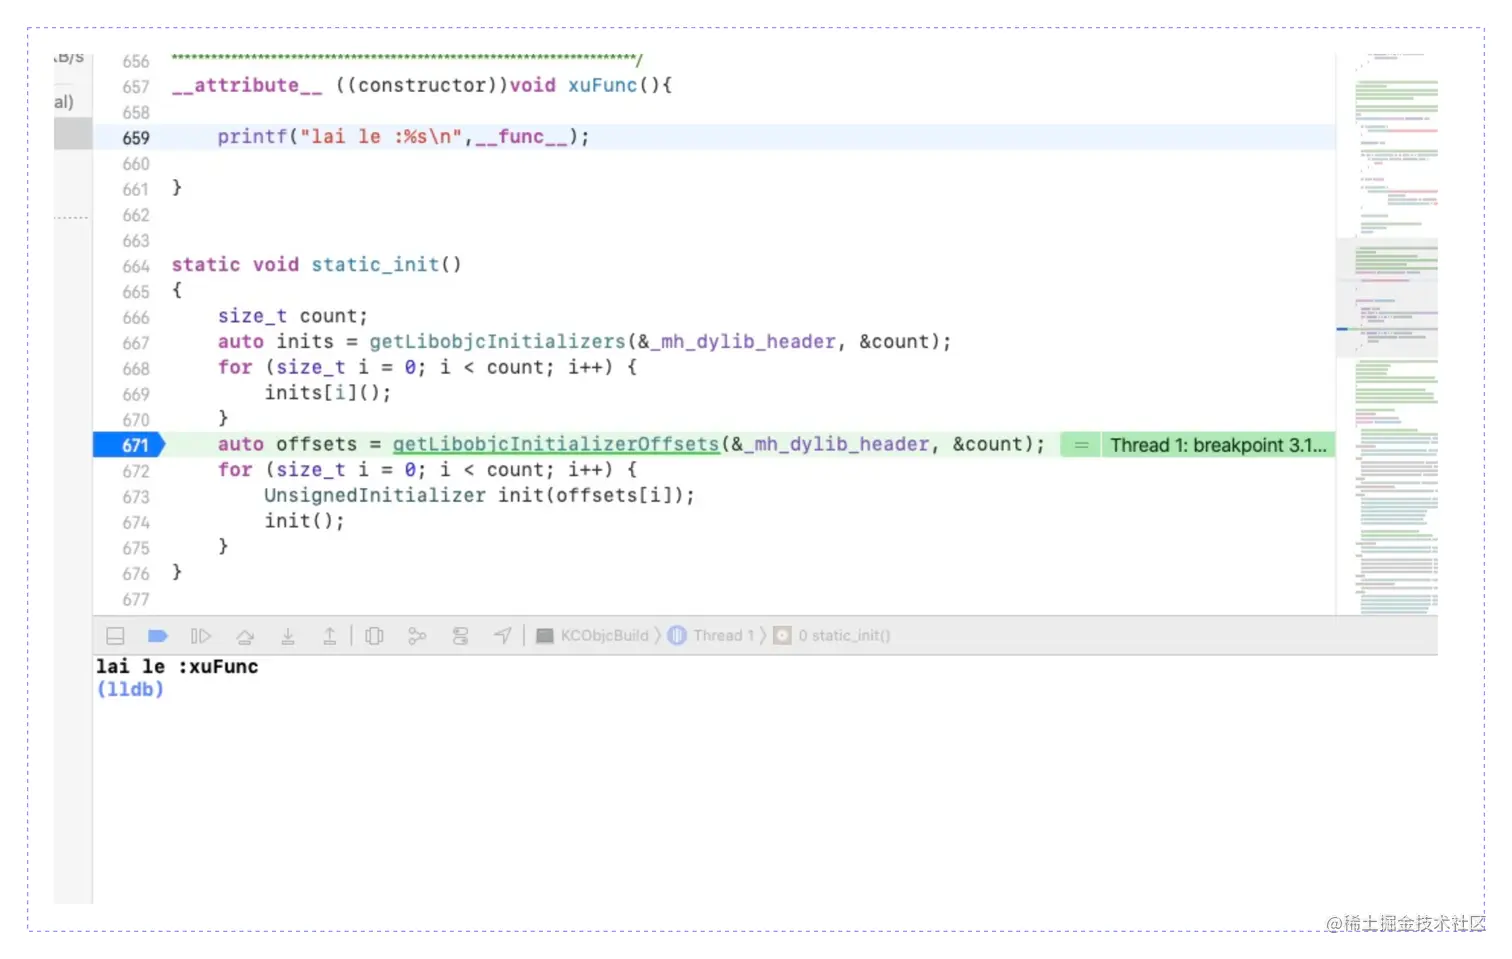1512x959 pixels.
Task: Click the equals icon beside the breakpoint annotation
Action: [x=1081, y=445]
